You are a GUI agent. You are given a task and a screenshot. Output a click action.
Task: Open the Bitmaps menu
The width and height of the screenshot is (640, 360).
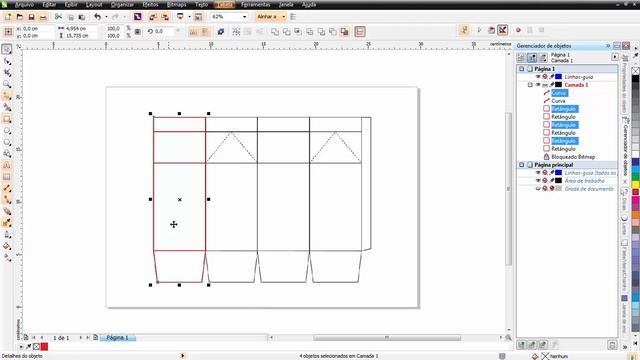pos(176,4)
